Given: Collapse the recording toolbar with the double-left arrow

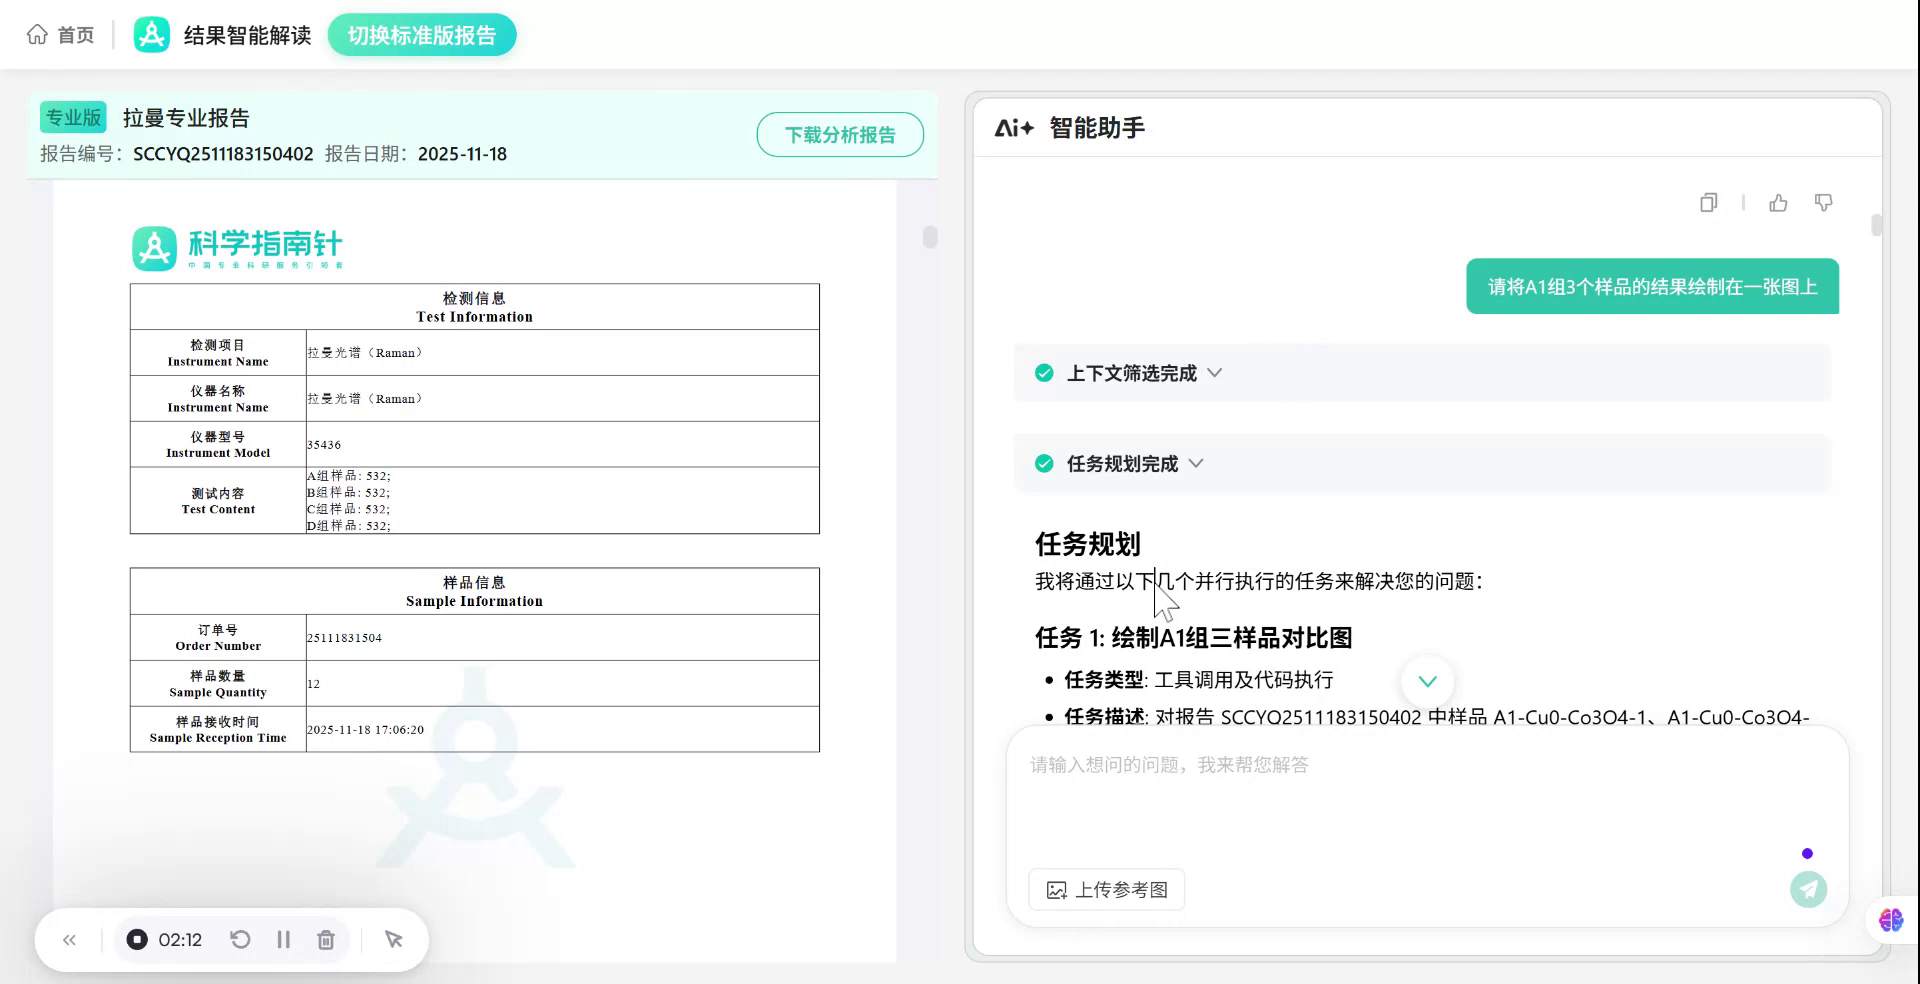Looking at the screenshot, I should click(x=69, y=939).
